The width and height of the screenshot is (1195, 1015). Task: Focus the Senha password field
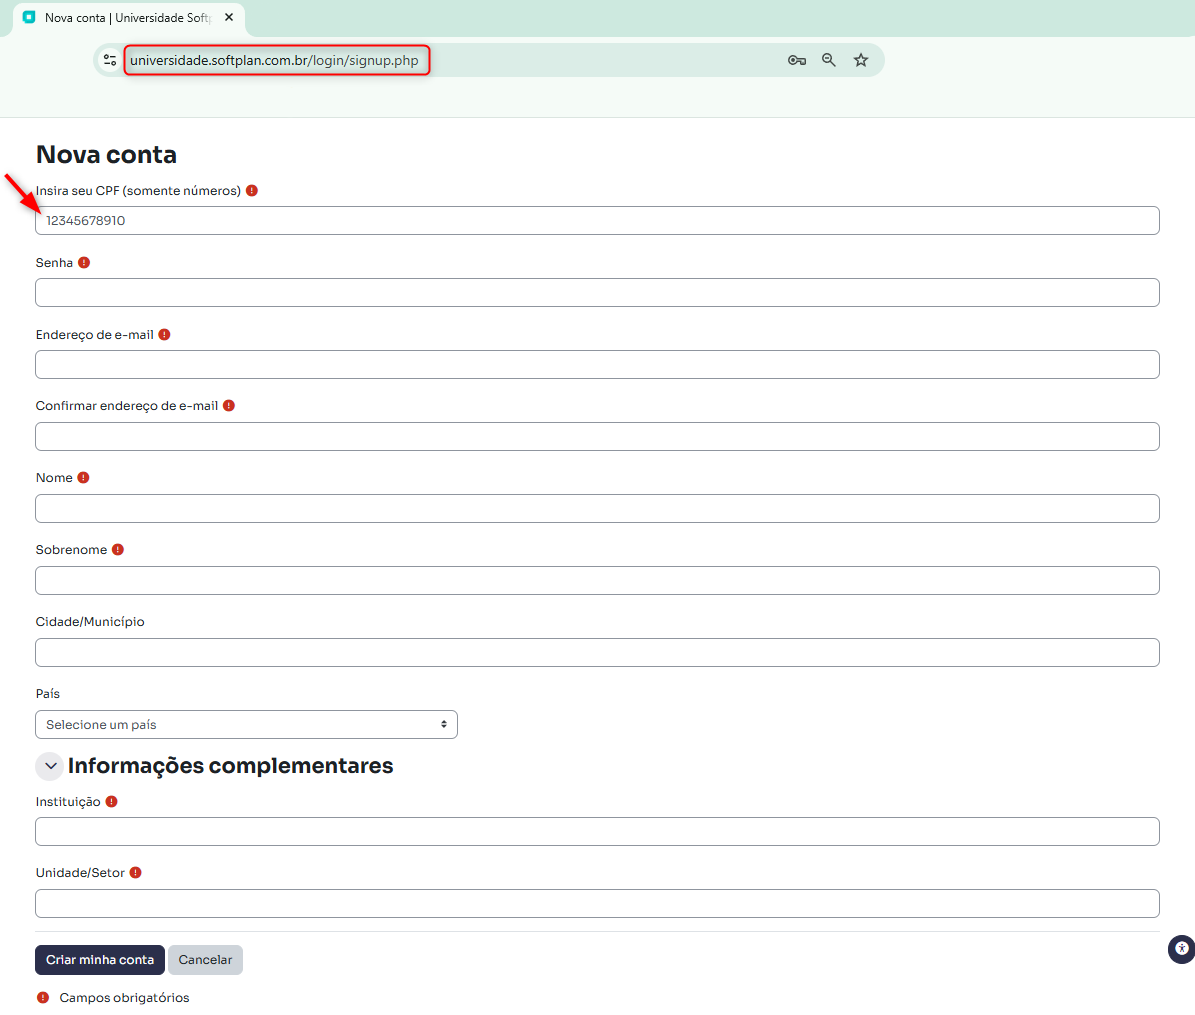tap(597, 293)
